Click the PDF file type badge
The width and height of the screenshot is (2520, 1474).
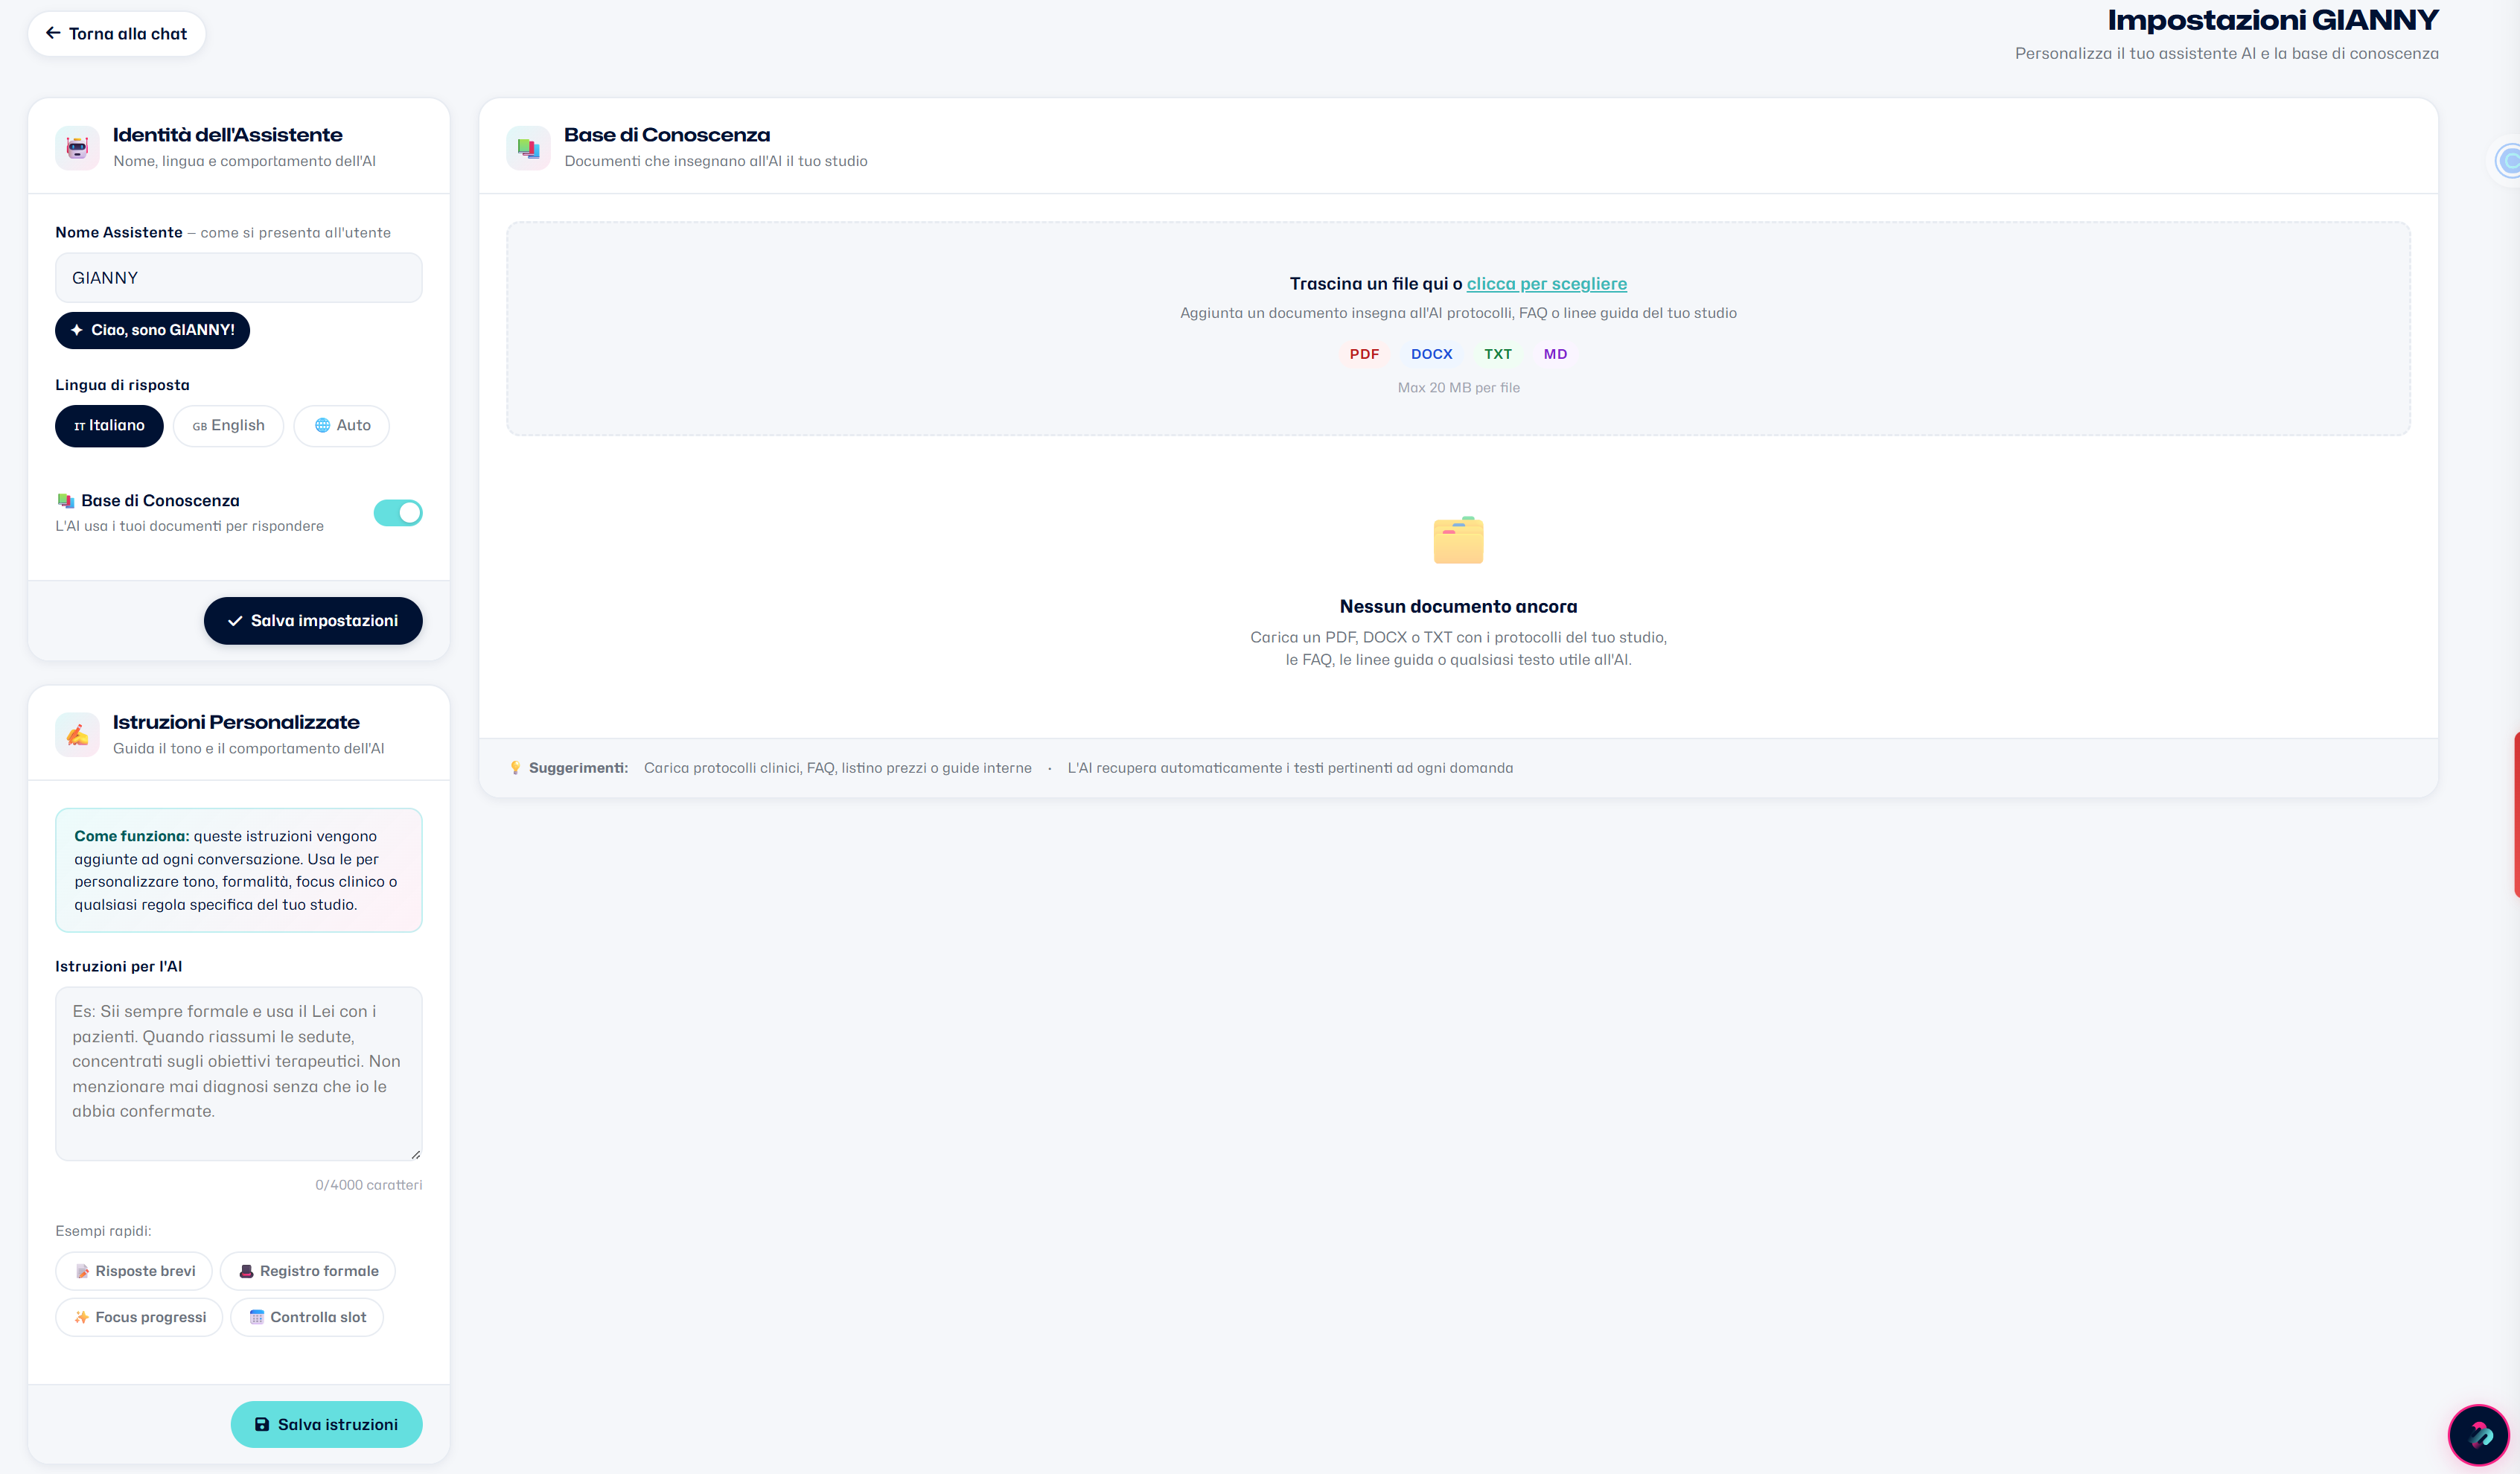1363,354
